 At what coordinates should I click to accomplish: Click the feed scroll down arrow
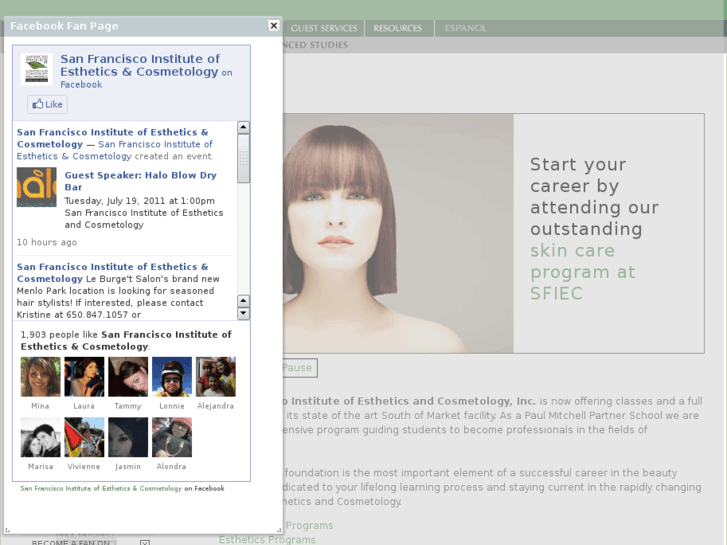(243, 314)
